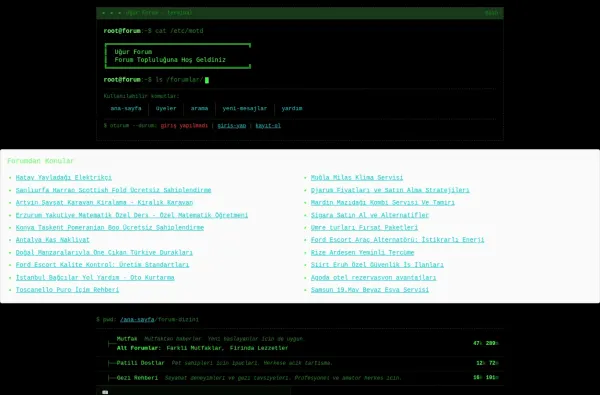Click the Gezi Rehberi topic and message counts
Screen dimensions: 600x395
486,378
